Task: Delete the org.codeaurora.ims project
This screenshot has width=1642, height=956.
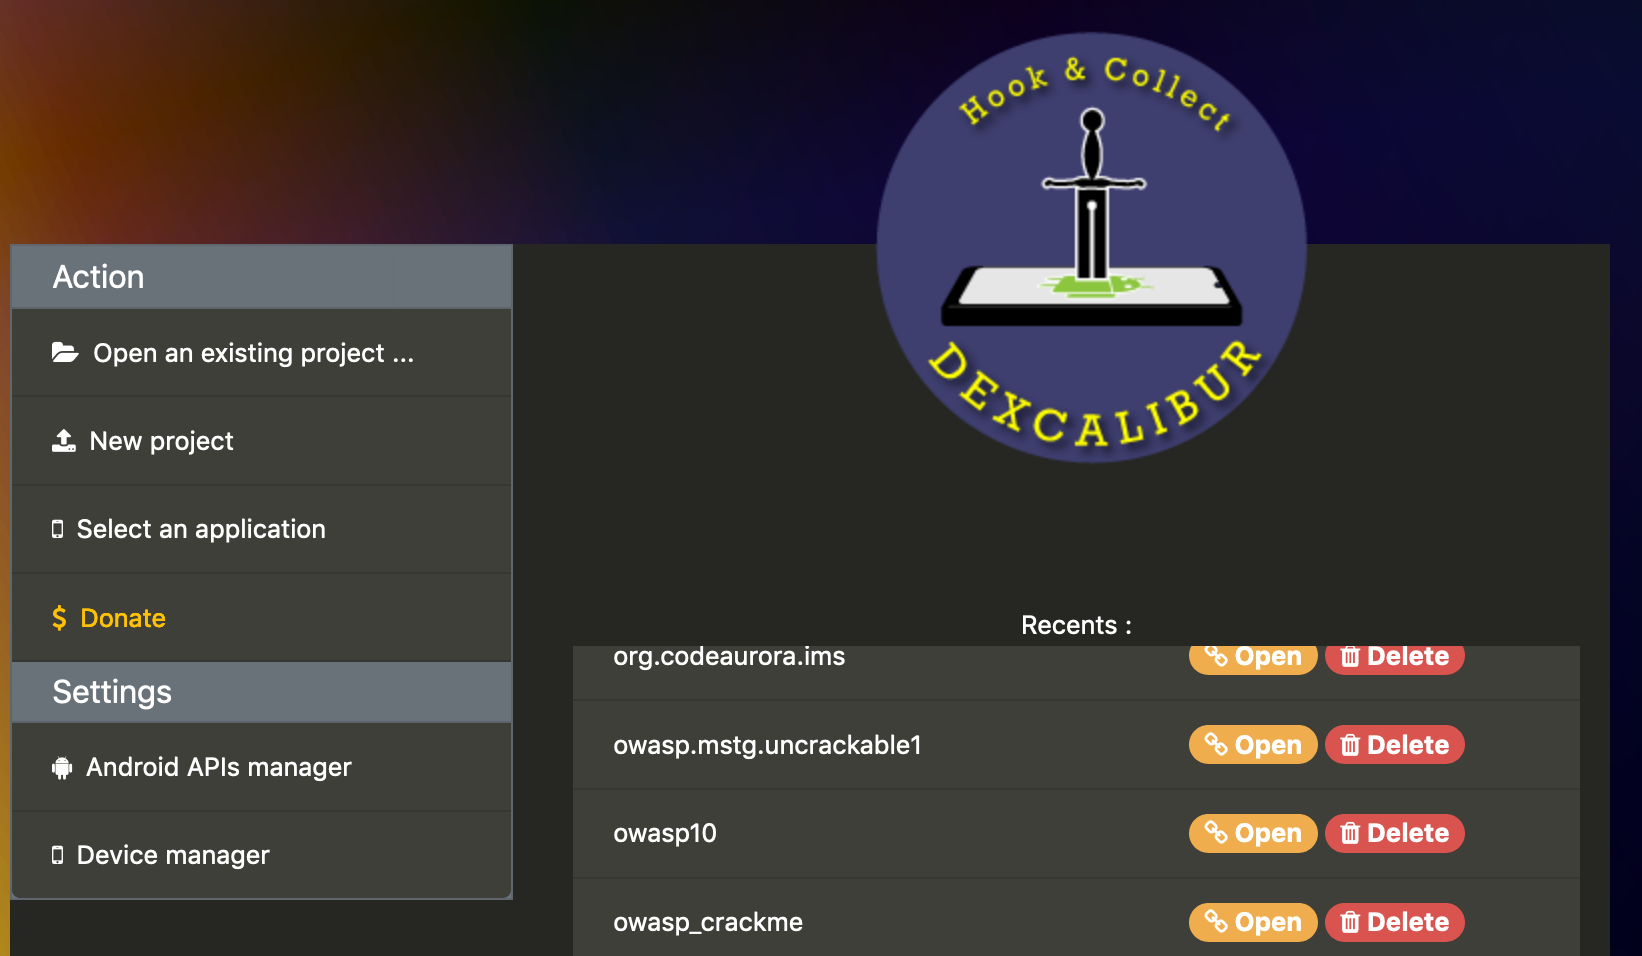Action: coord(1395,659)
